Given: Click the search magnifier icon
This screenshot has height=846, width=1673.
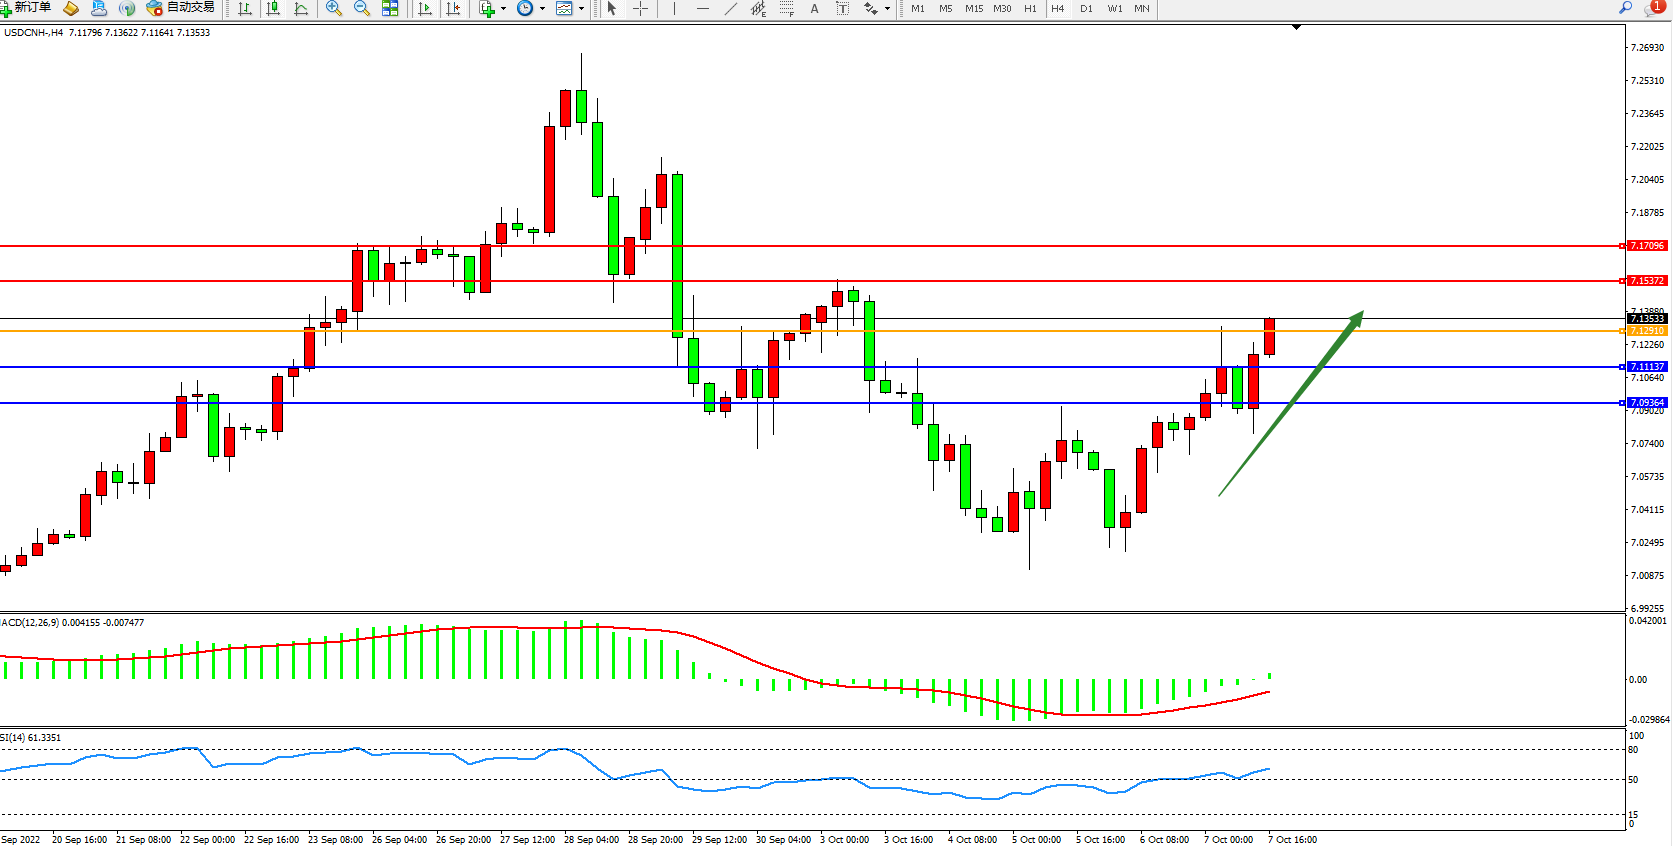Looking at the screenshot, I should point(1626,8).
